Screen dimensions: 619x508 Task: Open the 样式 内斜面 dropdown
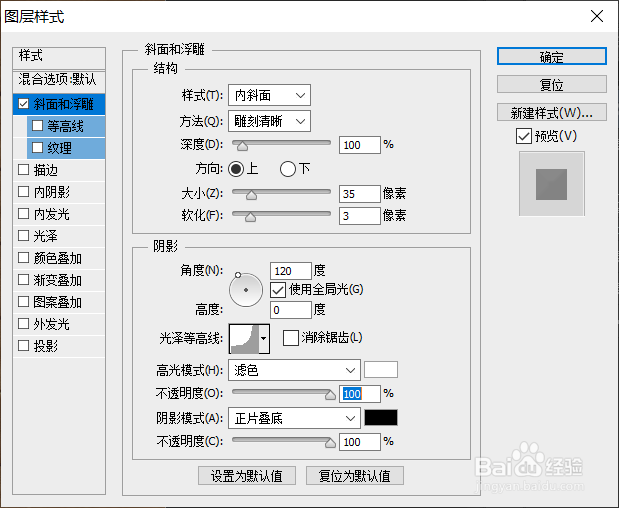pyautogui.click(x=269, y=95)
